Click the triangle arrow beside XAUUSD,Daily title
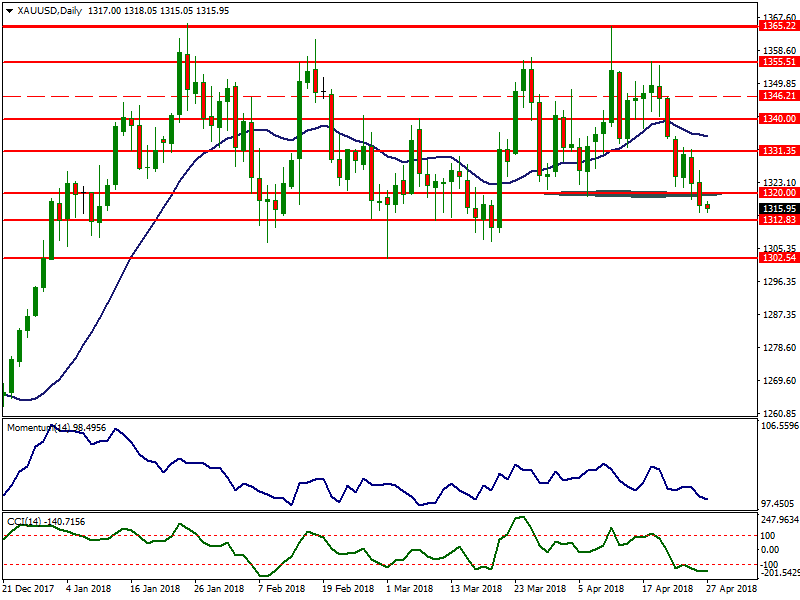 tap(9, 10)
